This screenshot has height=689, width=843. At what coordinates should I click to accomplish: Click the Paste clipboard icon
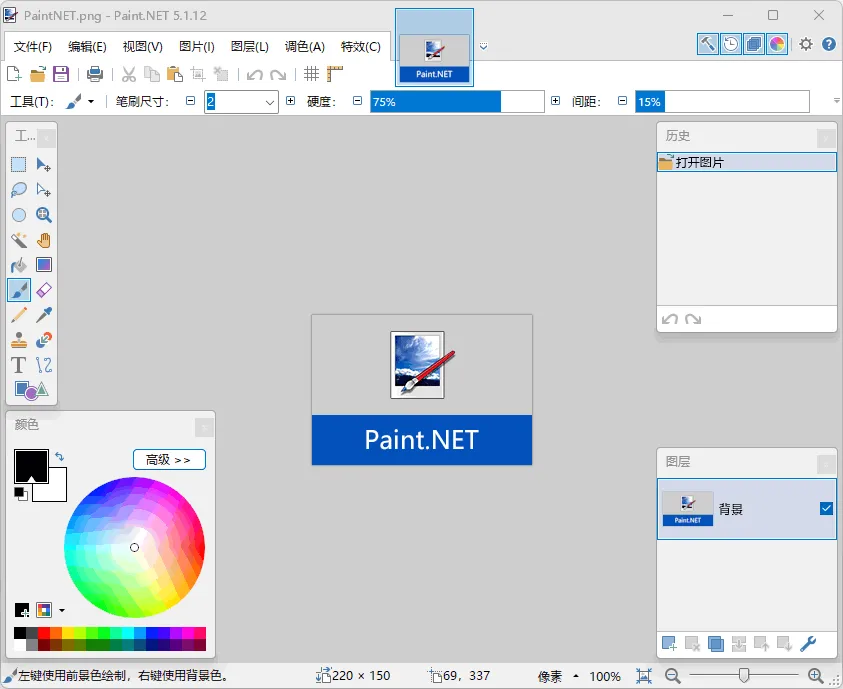175,74
